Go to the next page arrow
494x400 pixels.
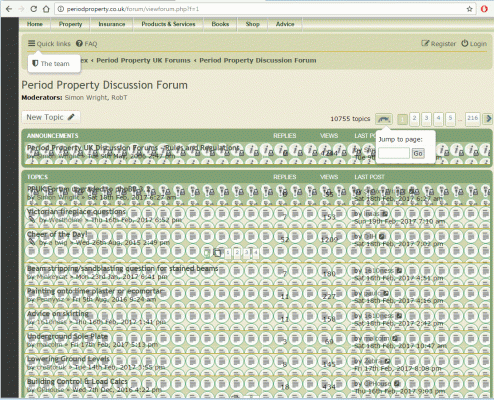click(x=488, y=119)
